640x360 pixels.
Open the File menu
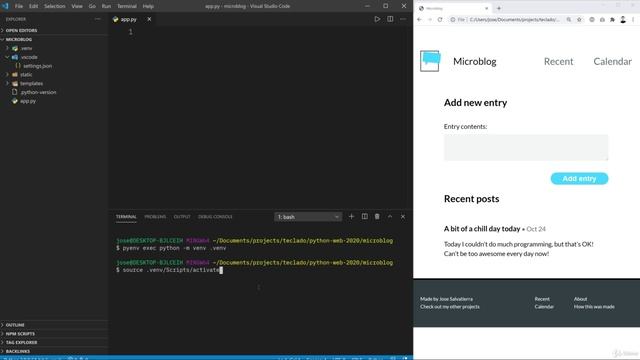point(19,6)
